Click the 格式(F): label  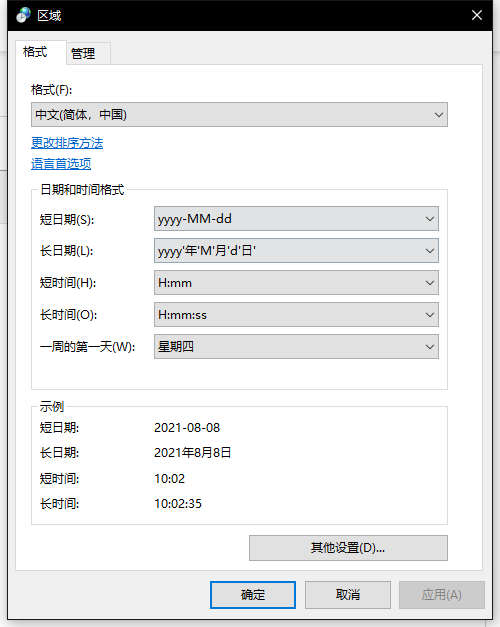52,90
